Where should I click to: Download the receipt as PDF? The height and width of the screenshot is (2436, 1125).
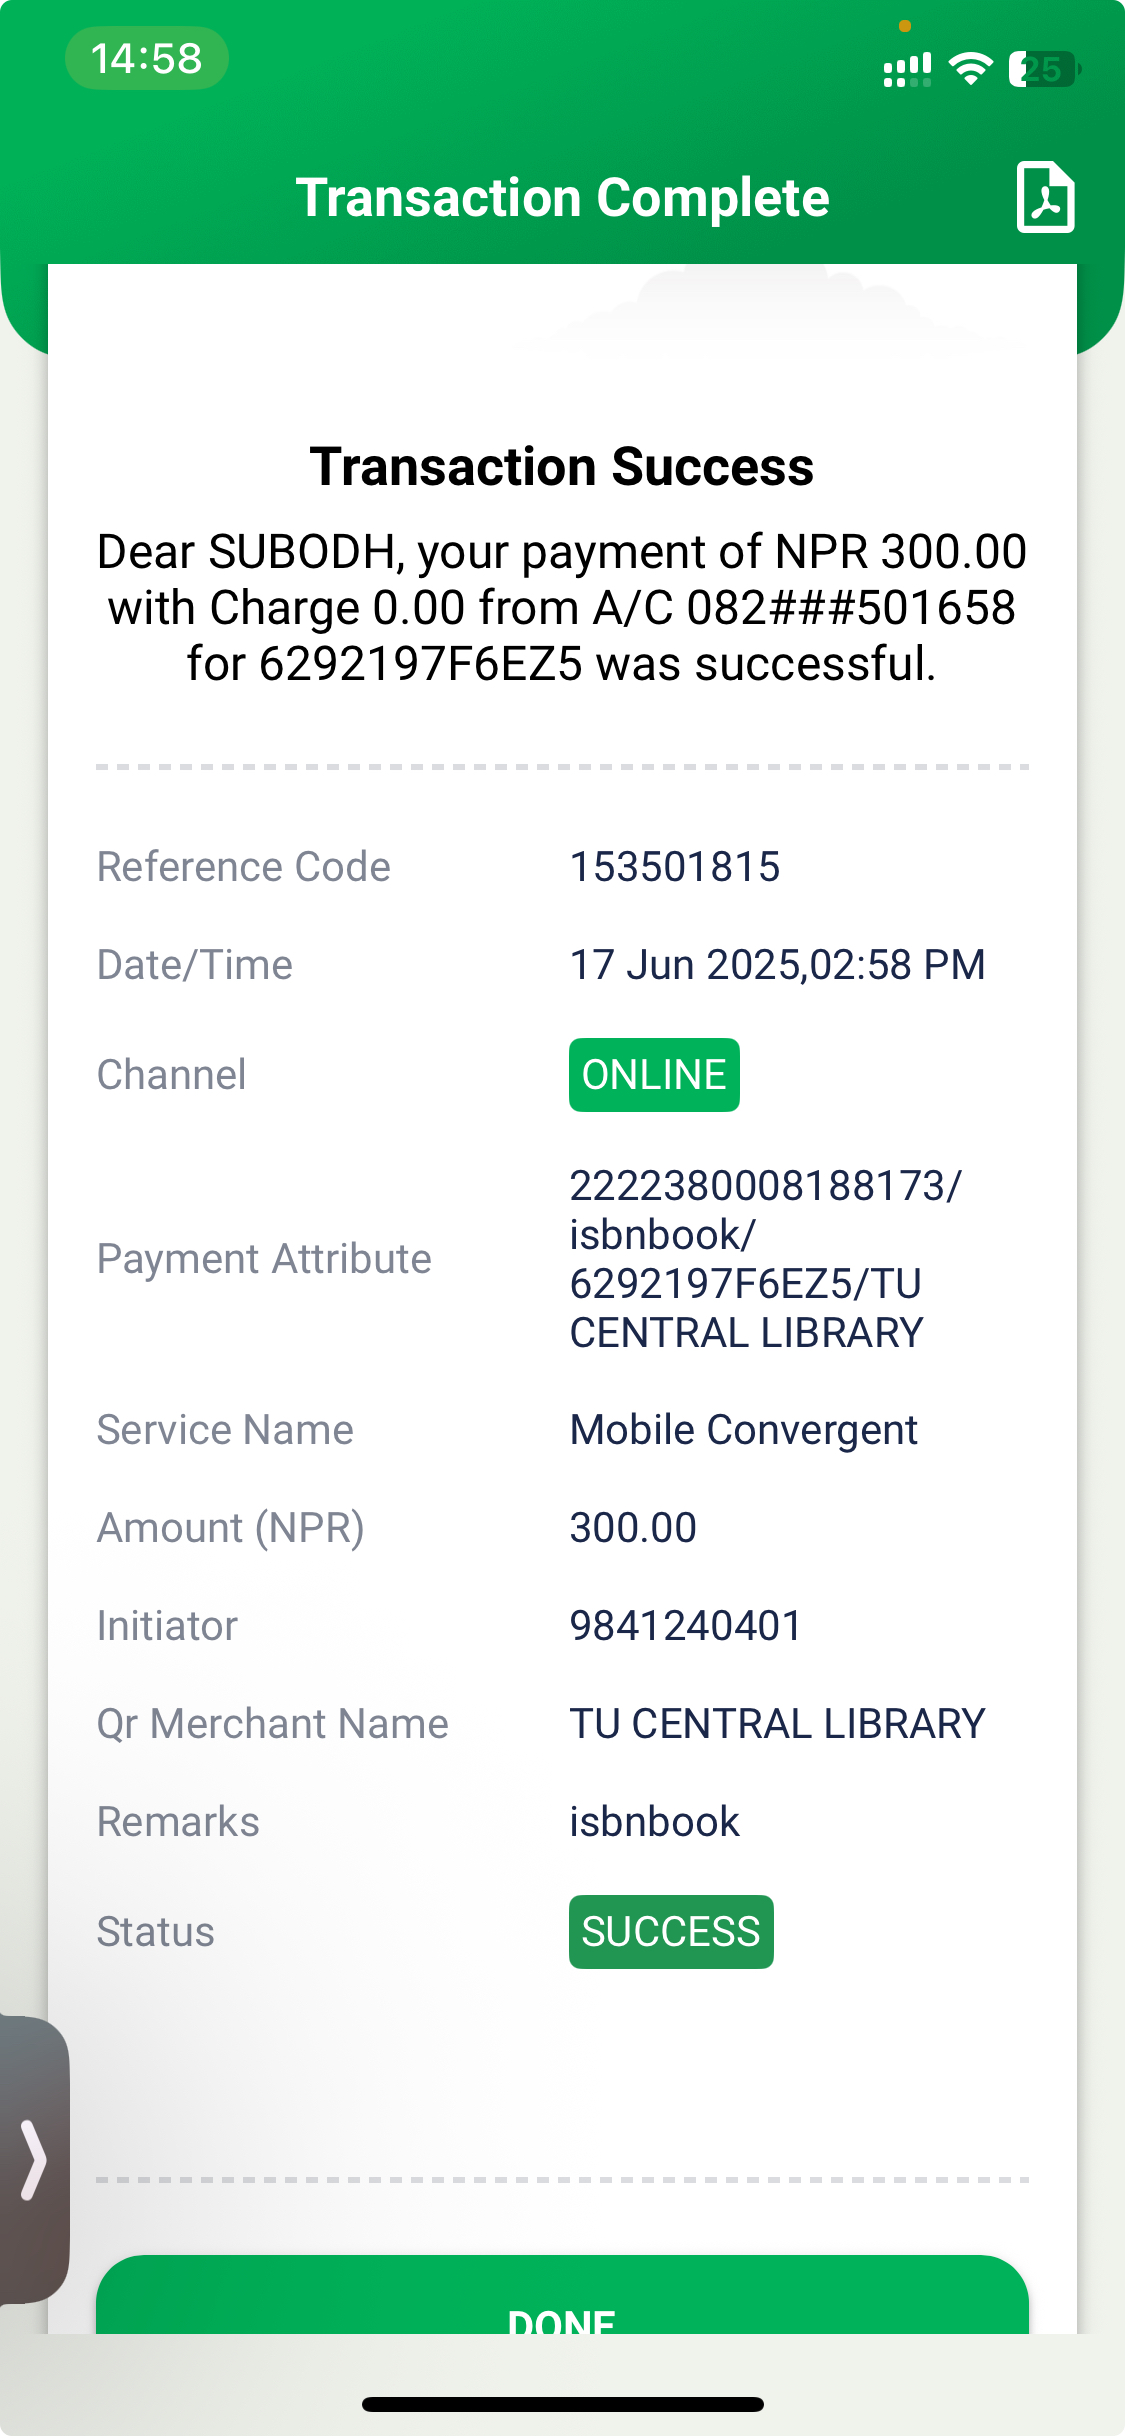pyautogui.click(x=1045, y=197)
